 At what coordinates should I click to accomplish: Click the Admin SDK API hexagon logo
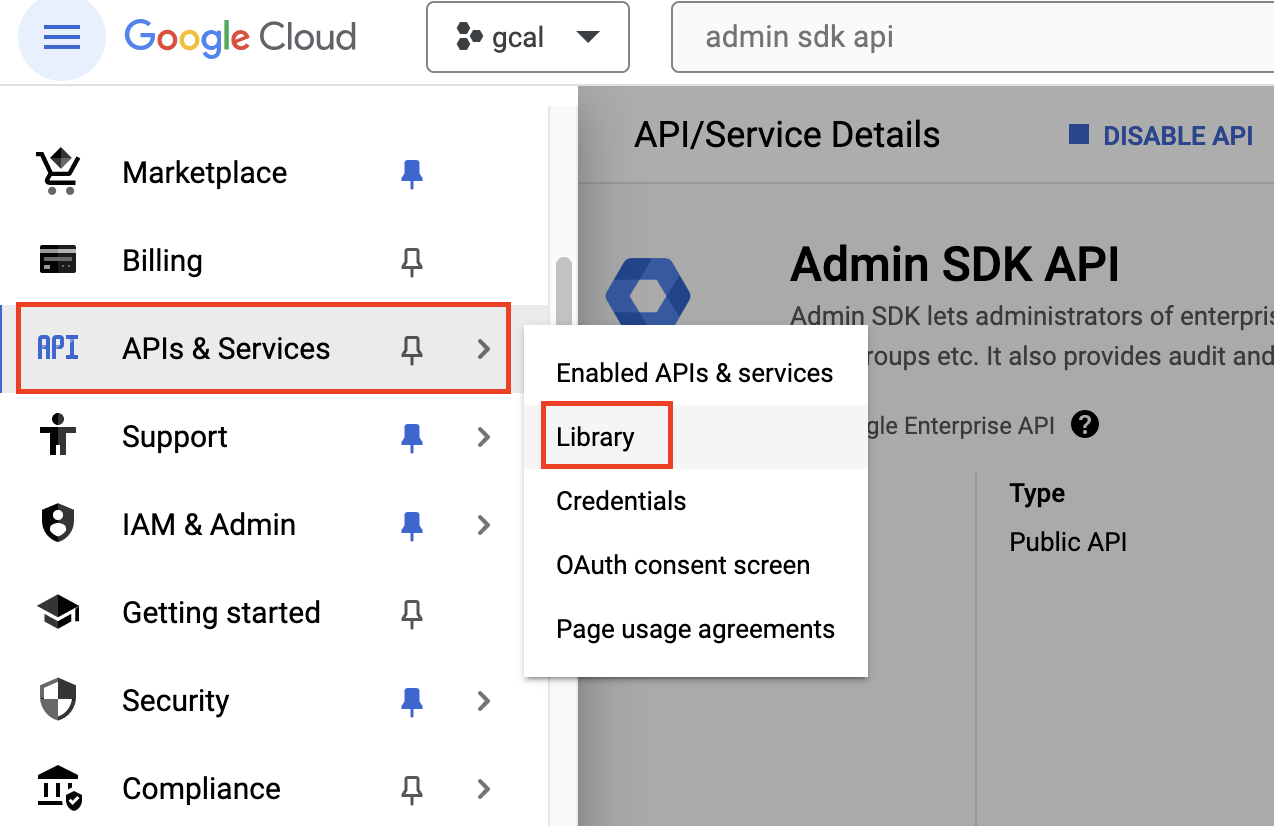tap(648, 291)
